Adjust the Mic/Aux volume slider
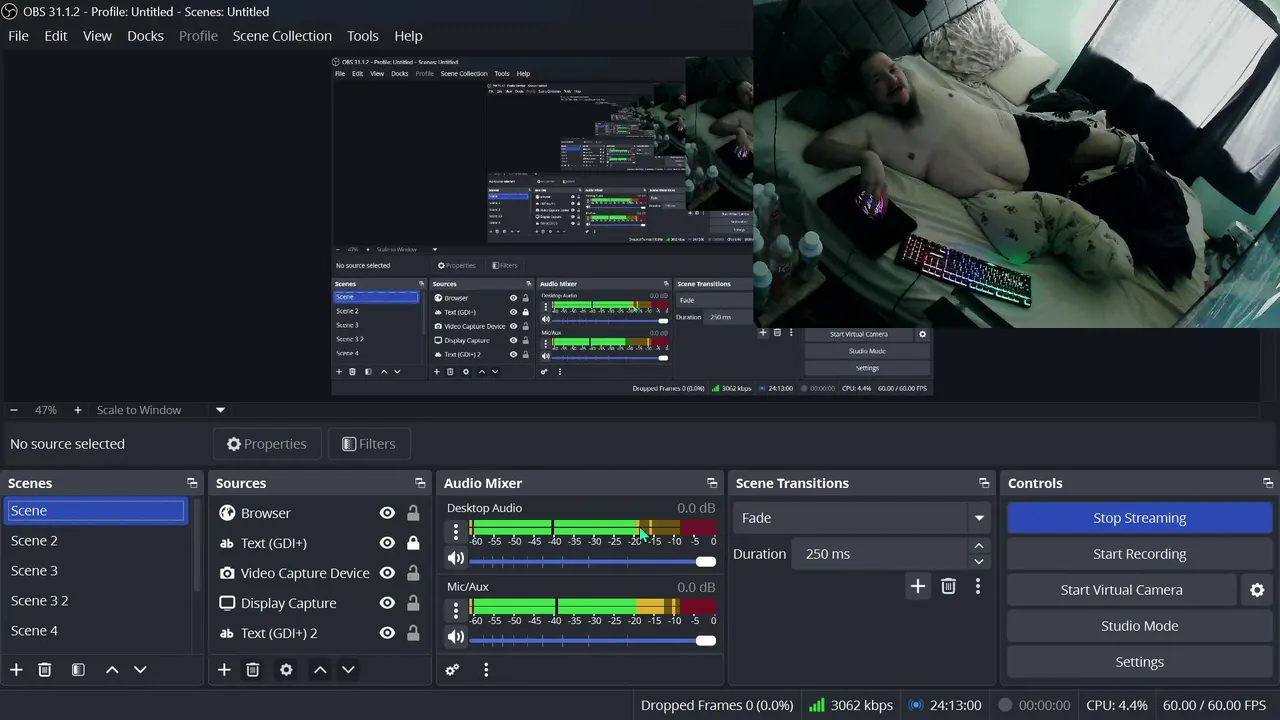The width and height of the screenshot is (1280, 720). [x=592, y=639]
